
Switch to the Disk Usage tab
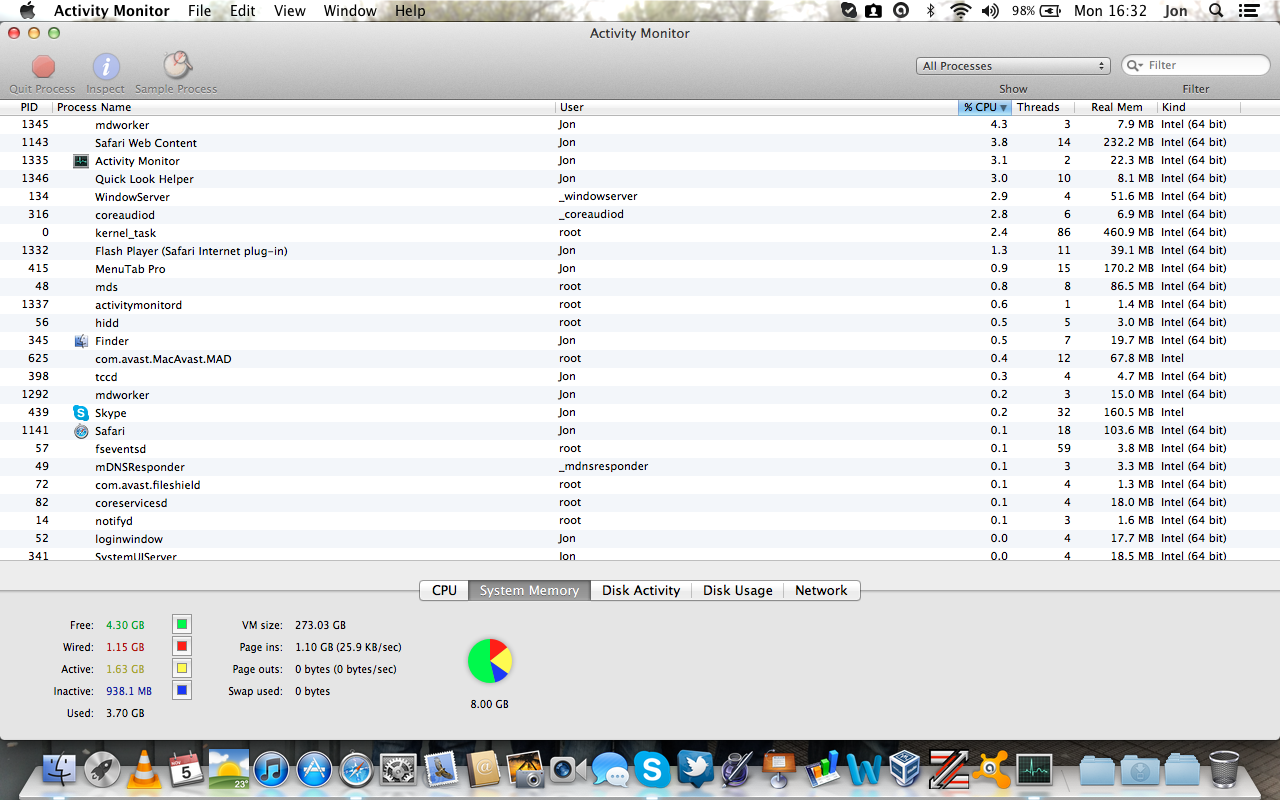point(738,590)
